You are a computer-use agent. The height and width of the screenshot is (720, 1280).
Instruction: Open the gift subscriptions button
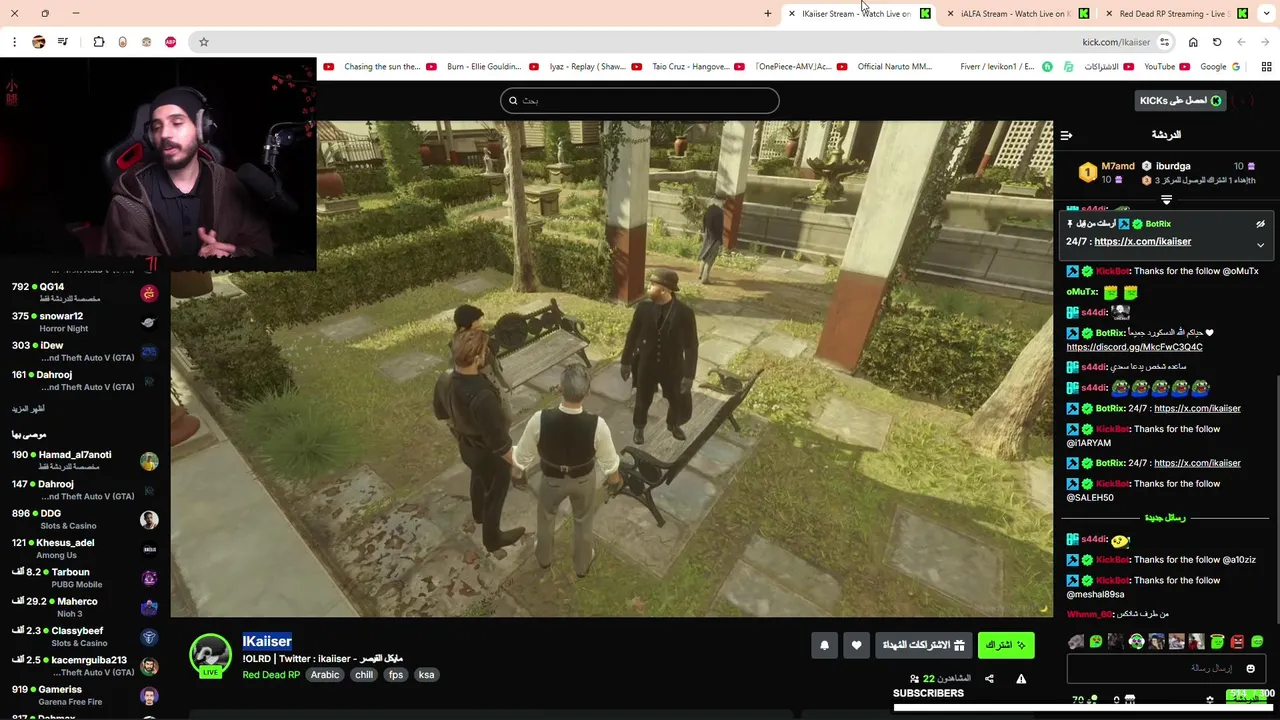click(923, 645)
